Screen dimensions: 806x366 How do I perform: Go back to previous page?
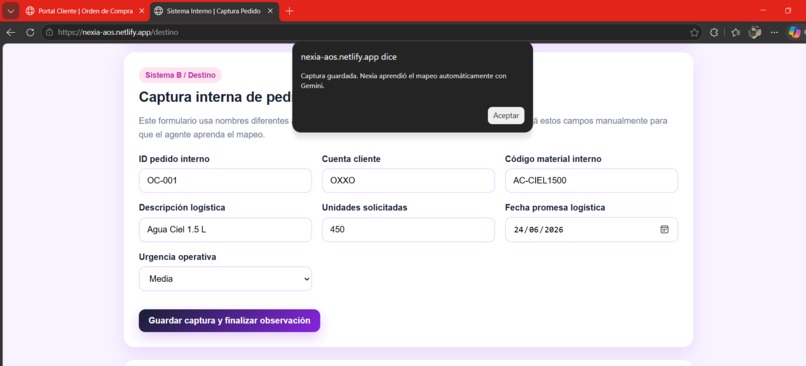point(11,32)
